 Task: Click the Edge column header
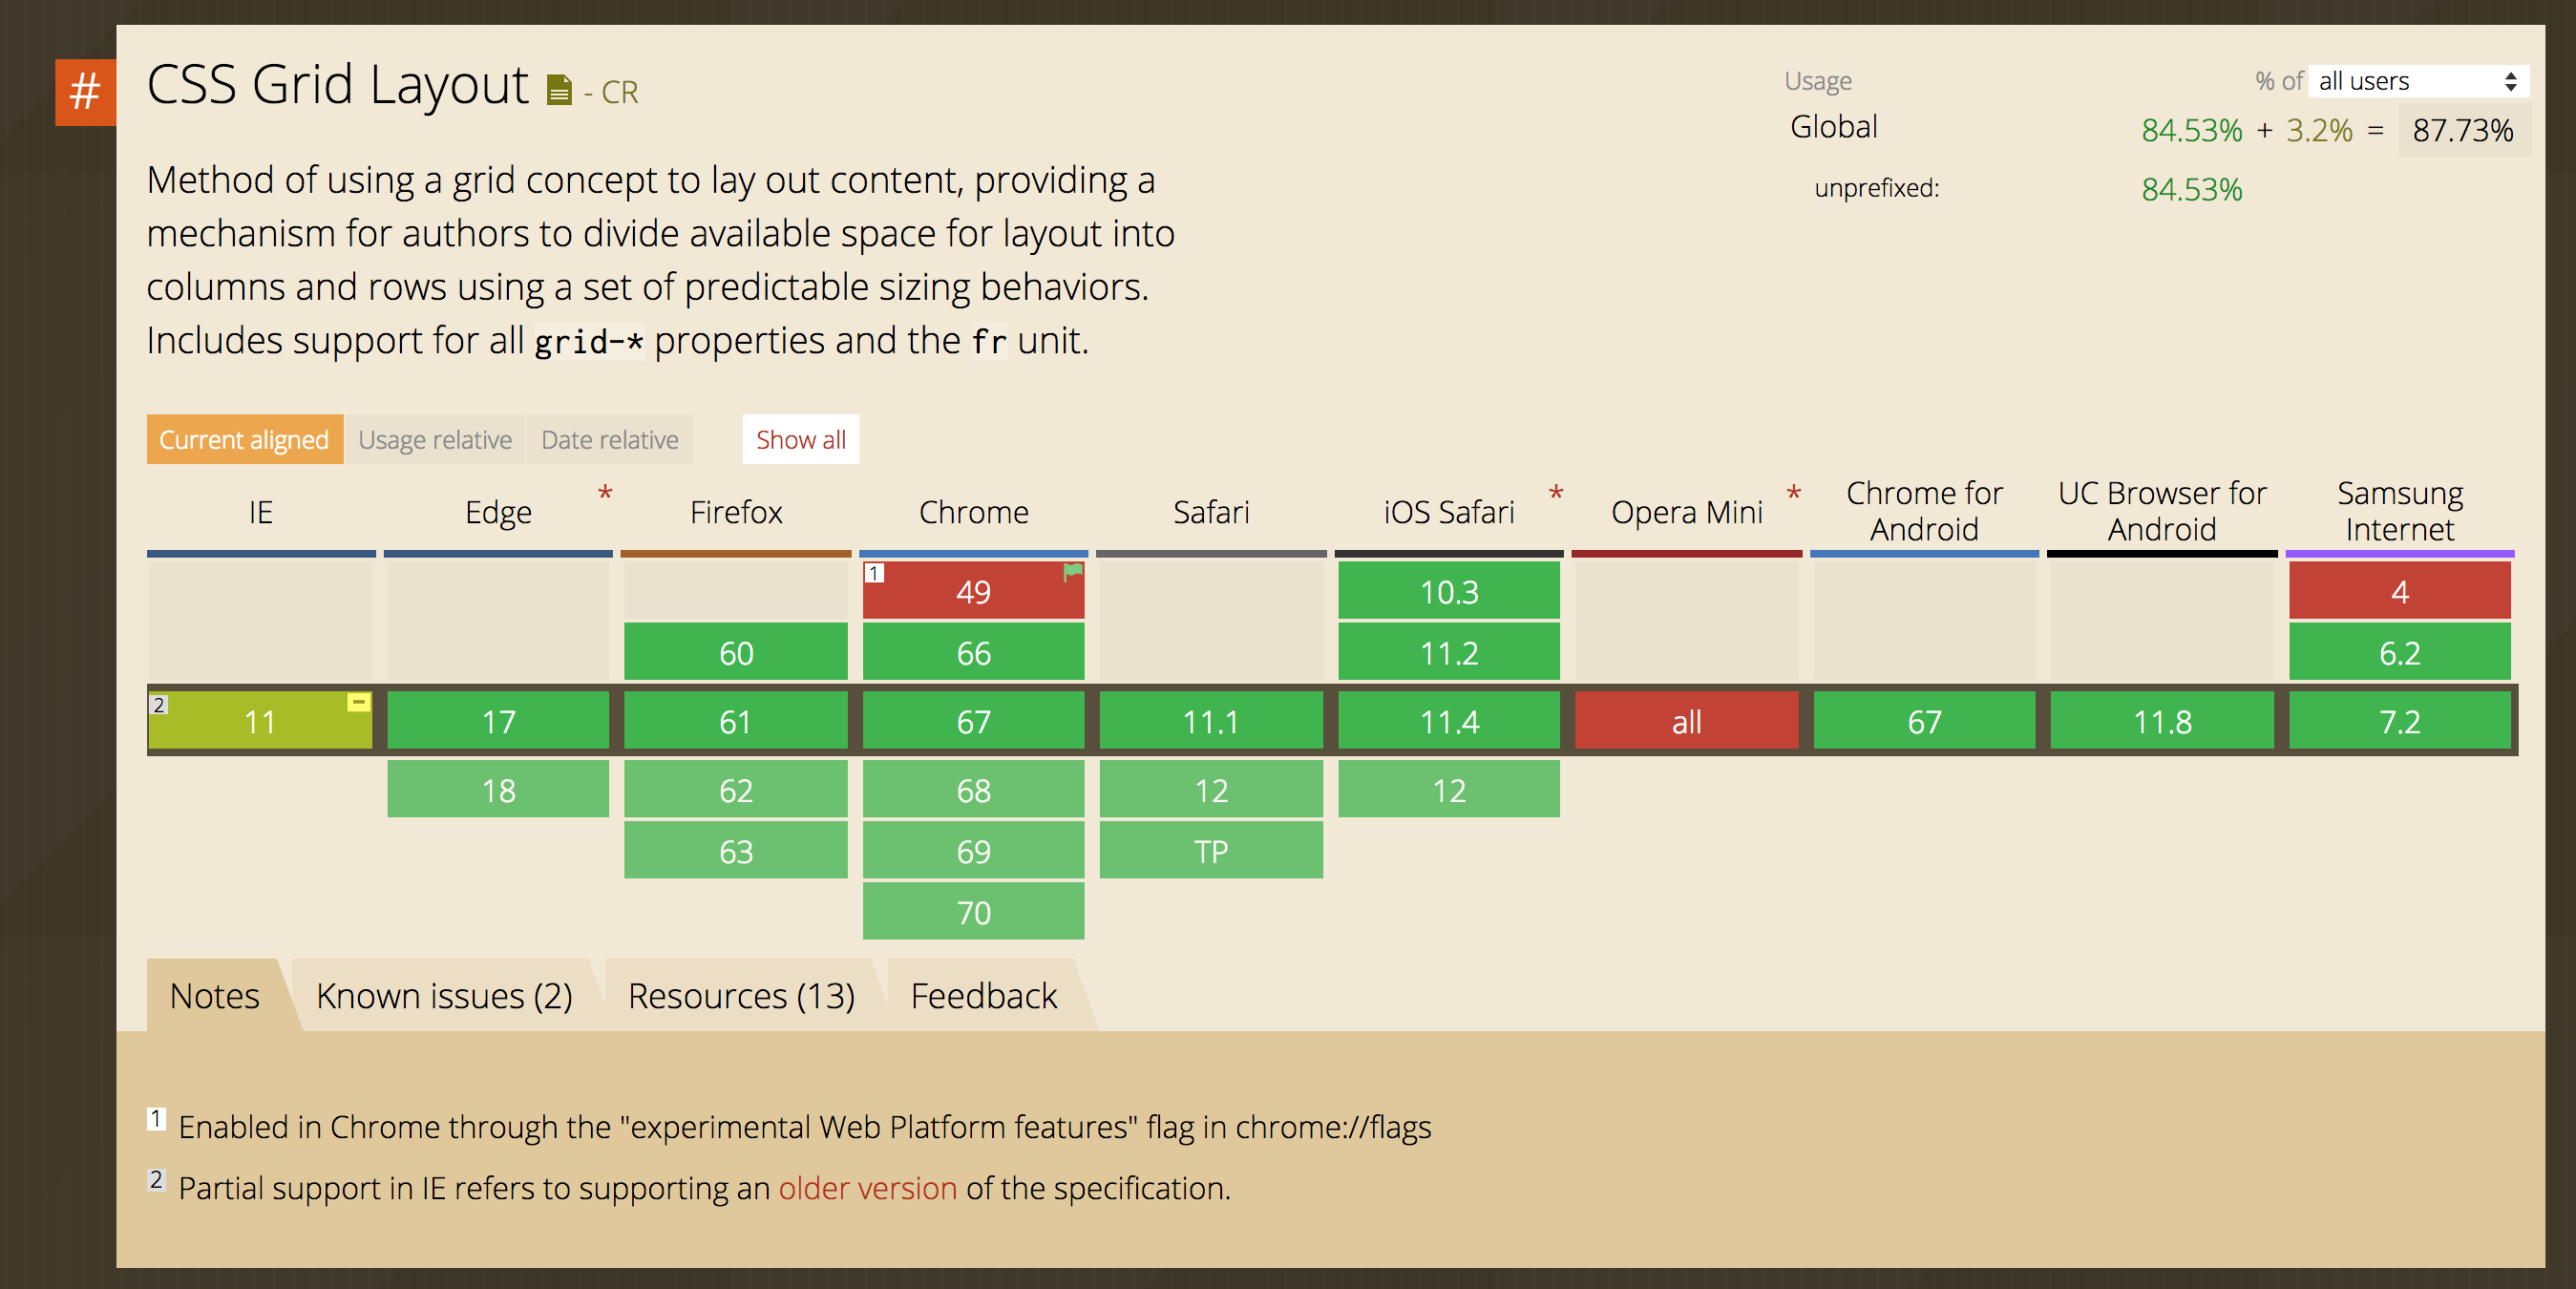click(x=498, y=513)
